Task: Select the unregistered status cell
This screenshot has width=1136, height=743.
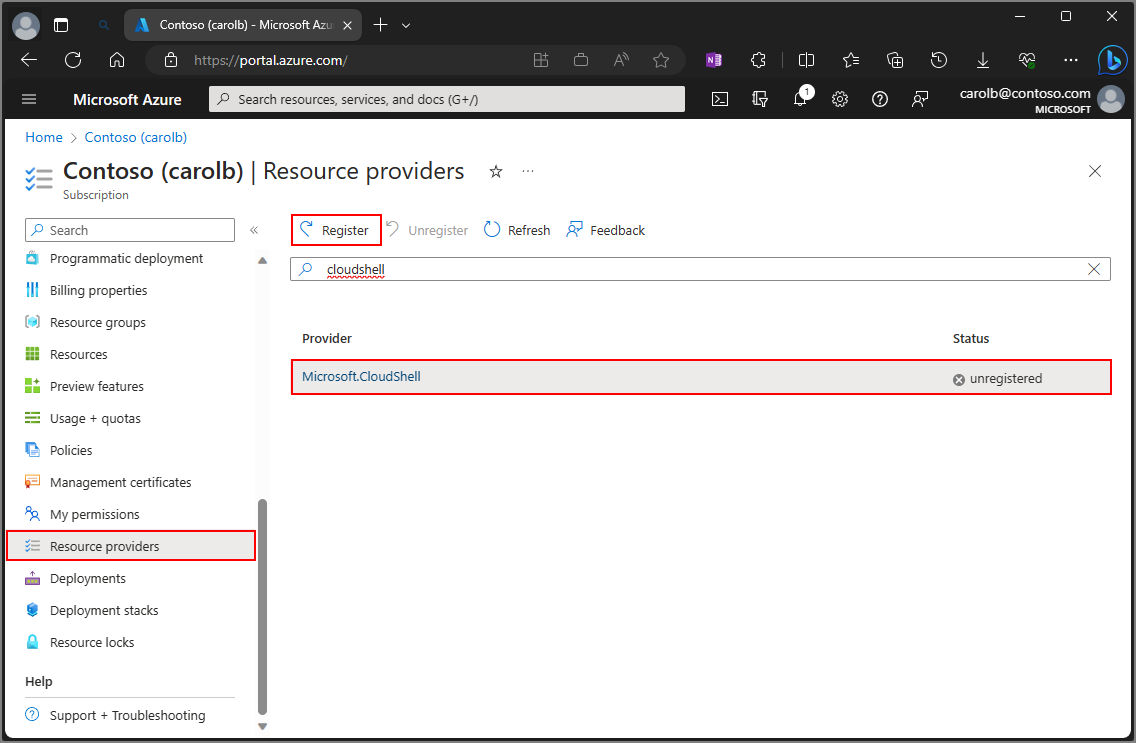Action: pos(998,379)
